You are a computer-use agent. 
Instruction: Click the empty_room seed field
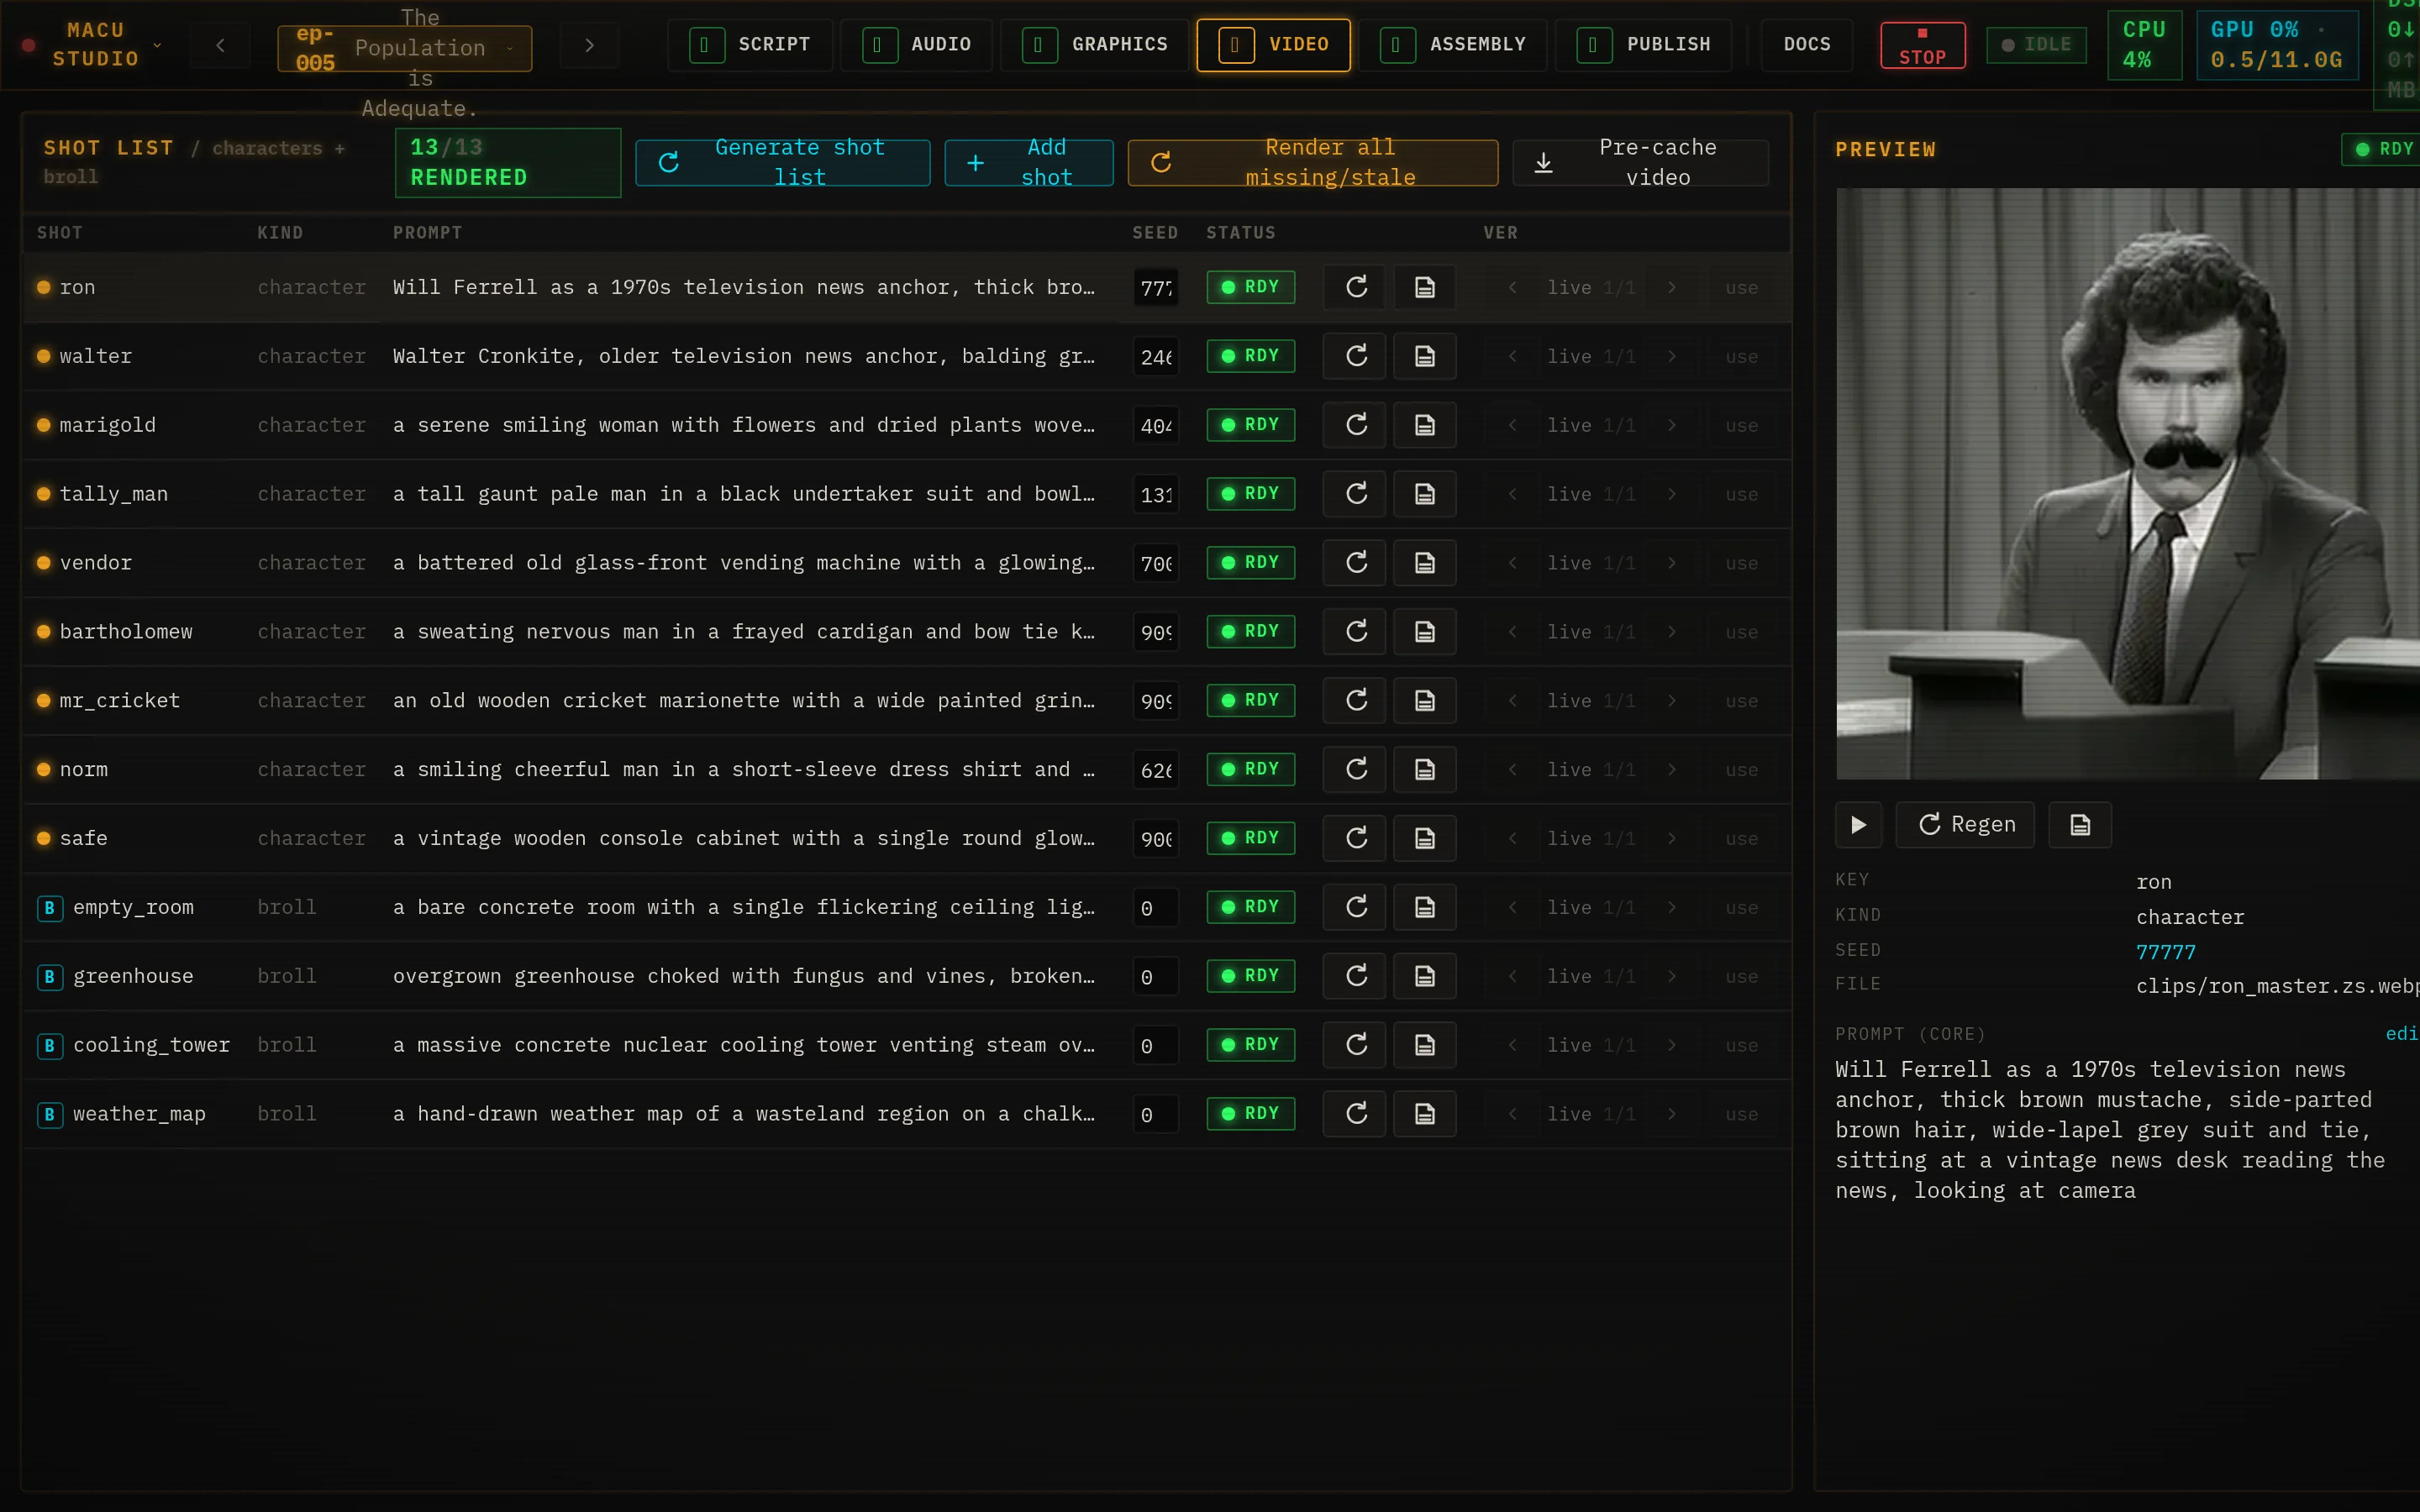click(1155, 908)
